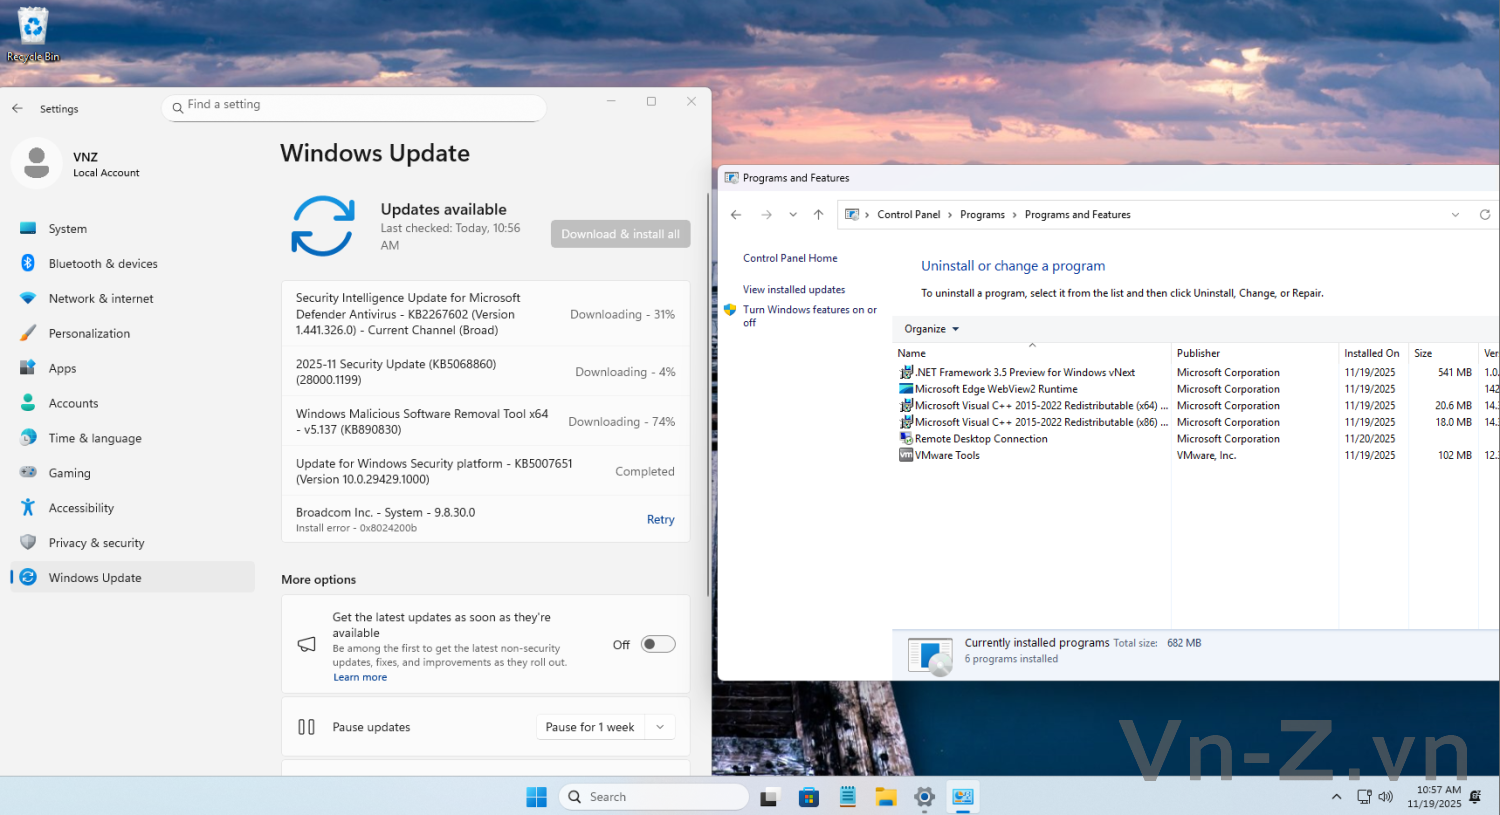This screenshot has height=815, width=1500.
Task: Click Download & install all button
Action: coord(620,234)
